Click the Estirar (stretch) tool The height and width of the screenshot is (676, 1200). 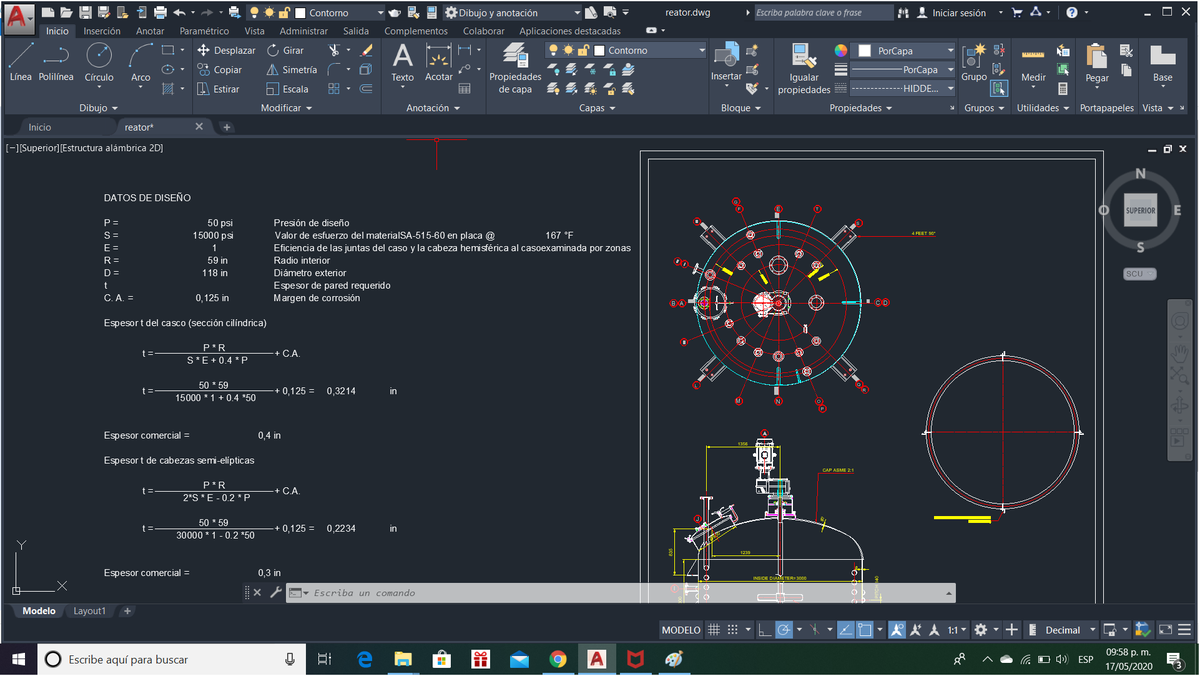(219, 89)
